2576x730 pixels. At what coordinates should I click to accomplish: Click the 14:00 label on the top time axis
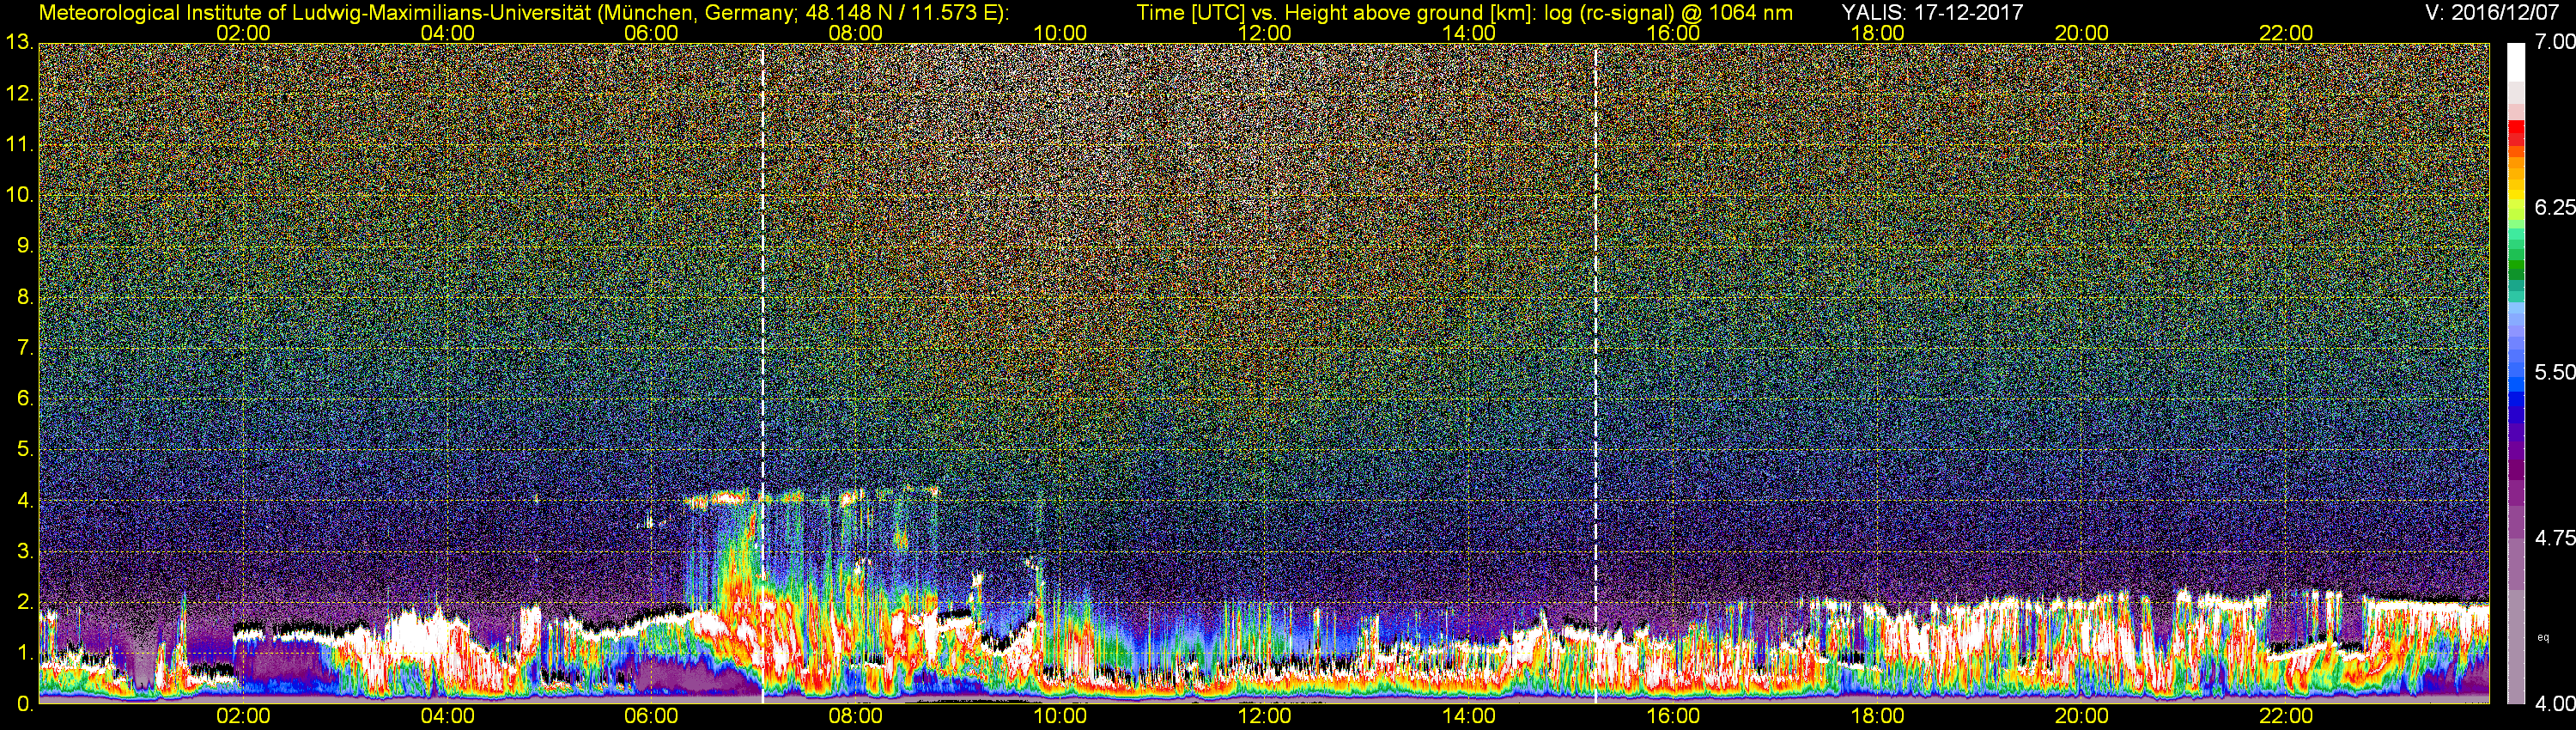pyautogui.click(x=1469, y=33)
